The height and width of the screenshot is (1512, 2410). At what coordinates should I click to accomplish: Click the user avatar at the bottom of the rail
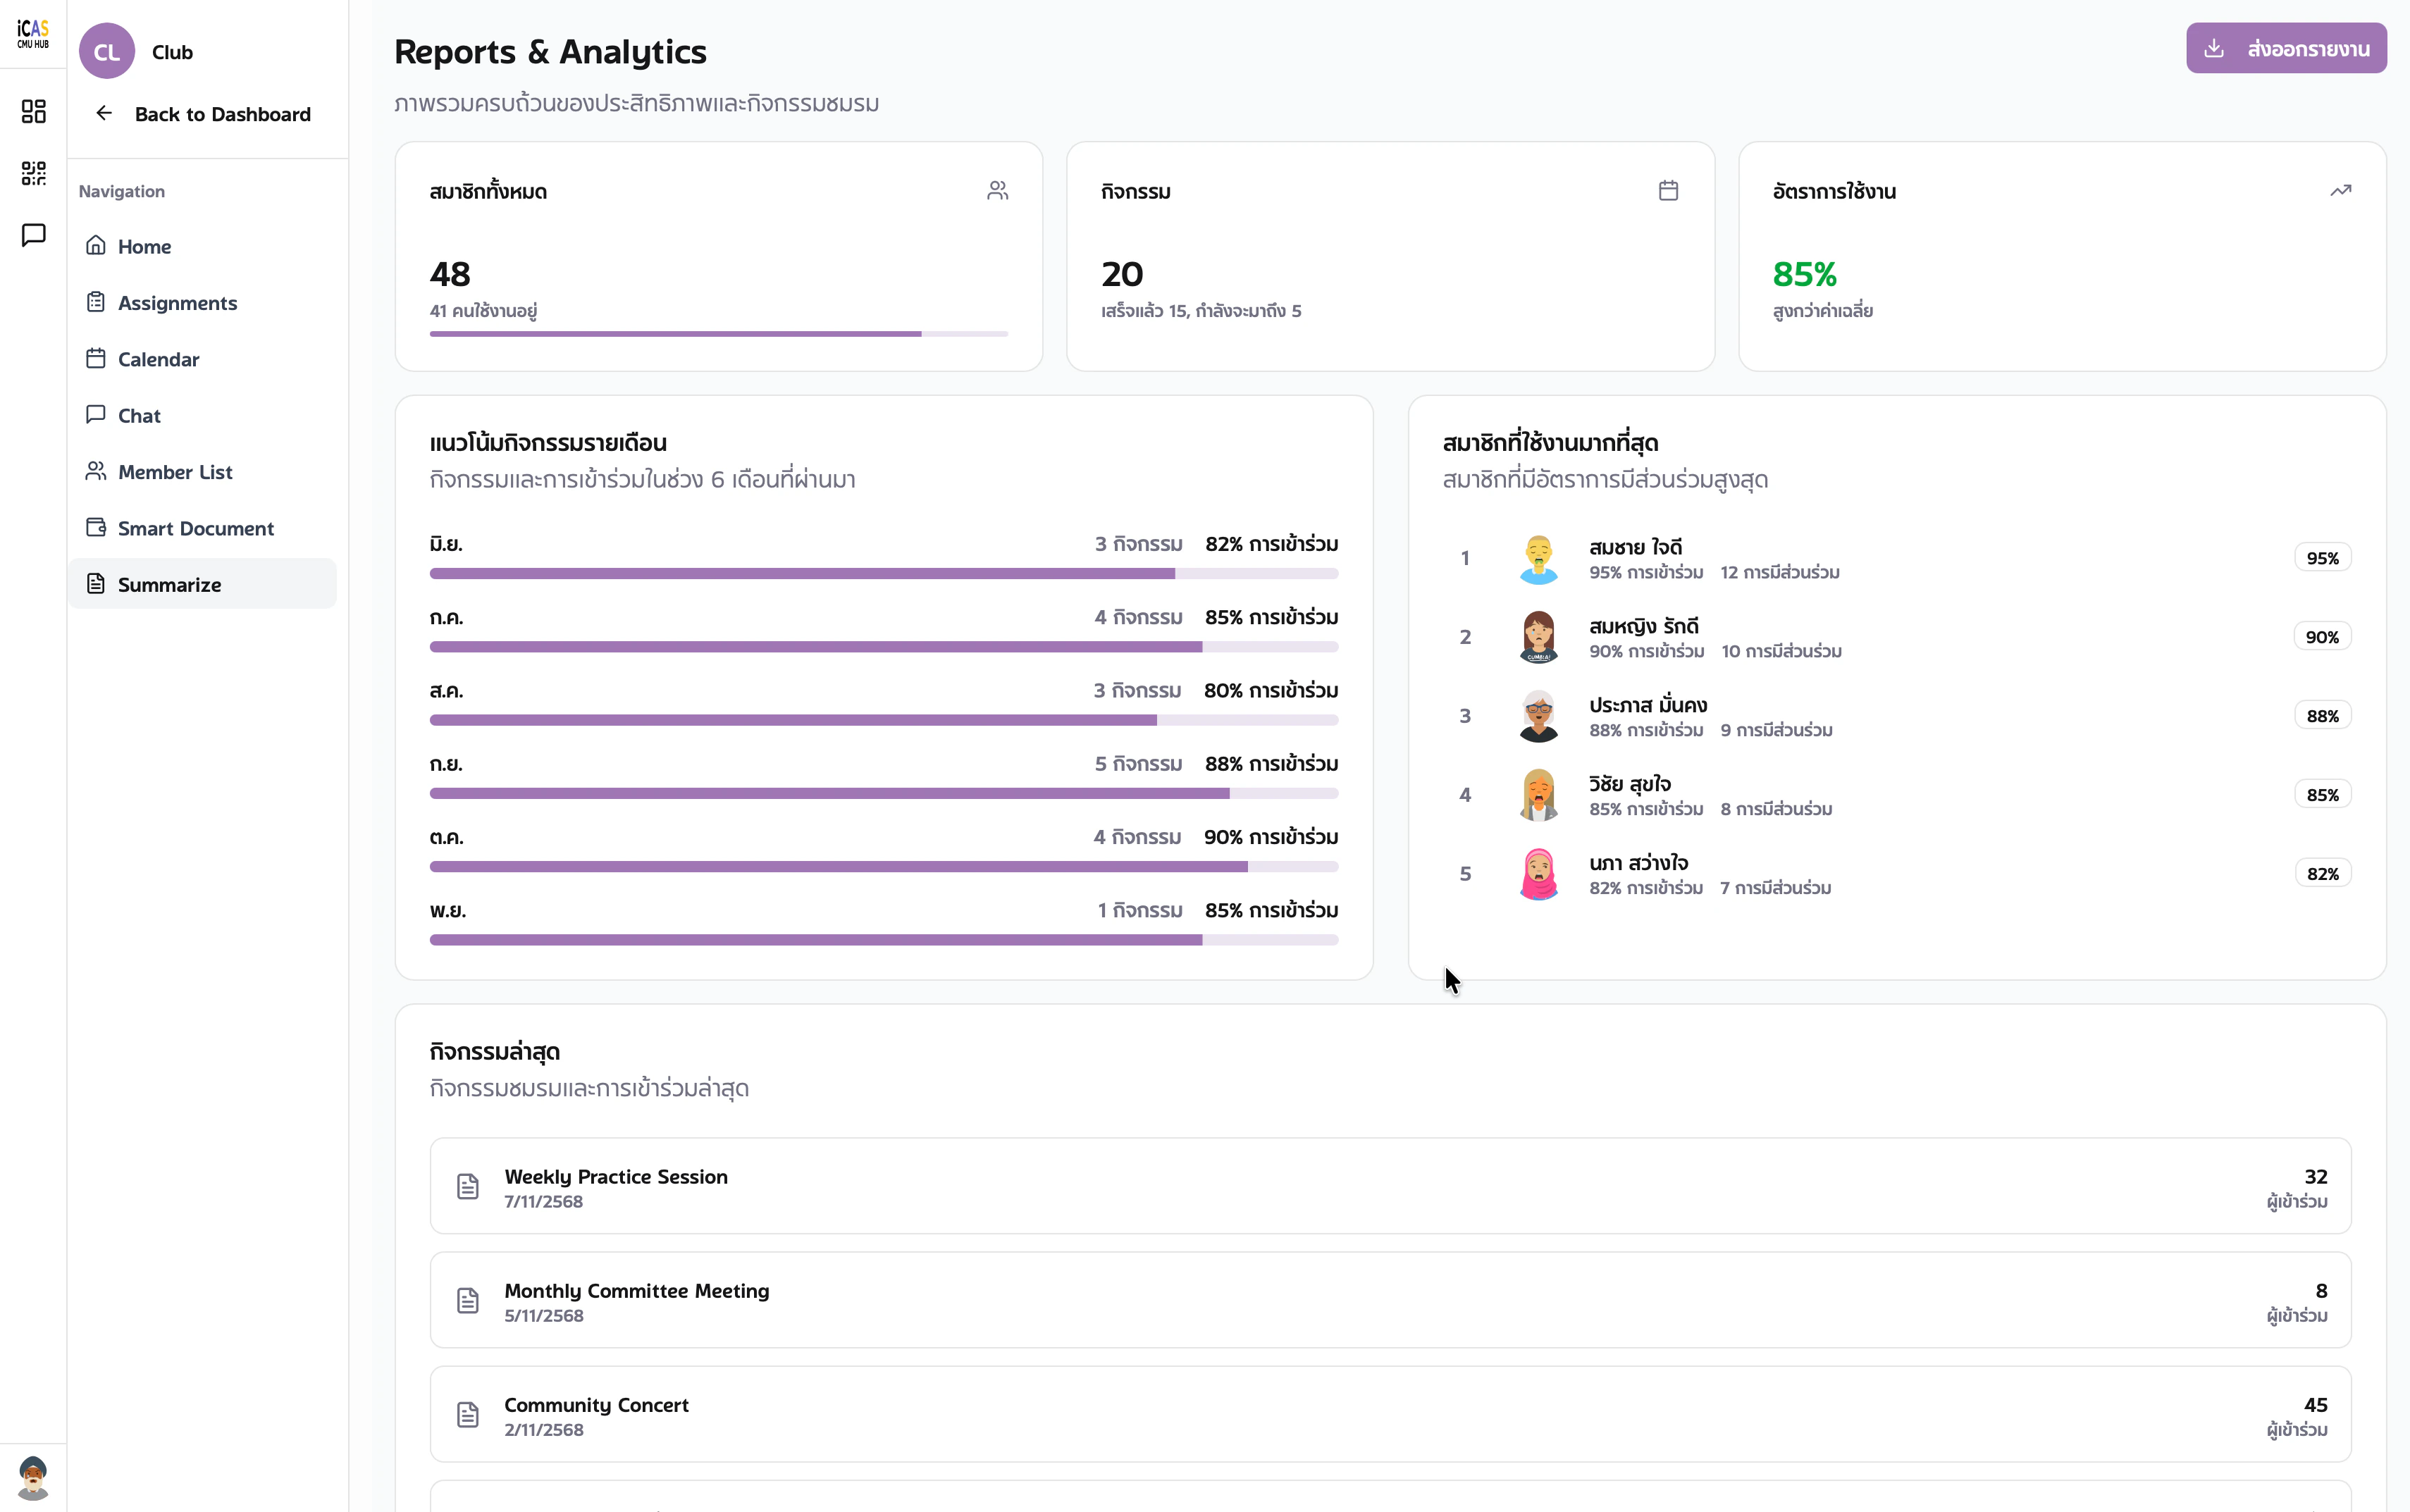tap(33, 1477)
